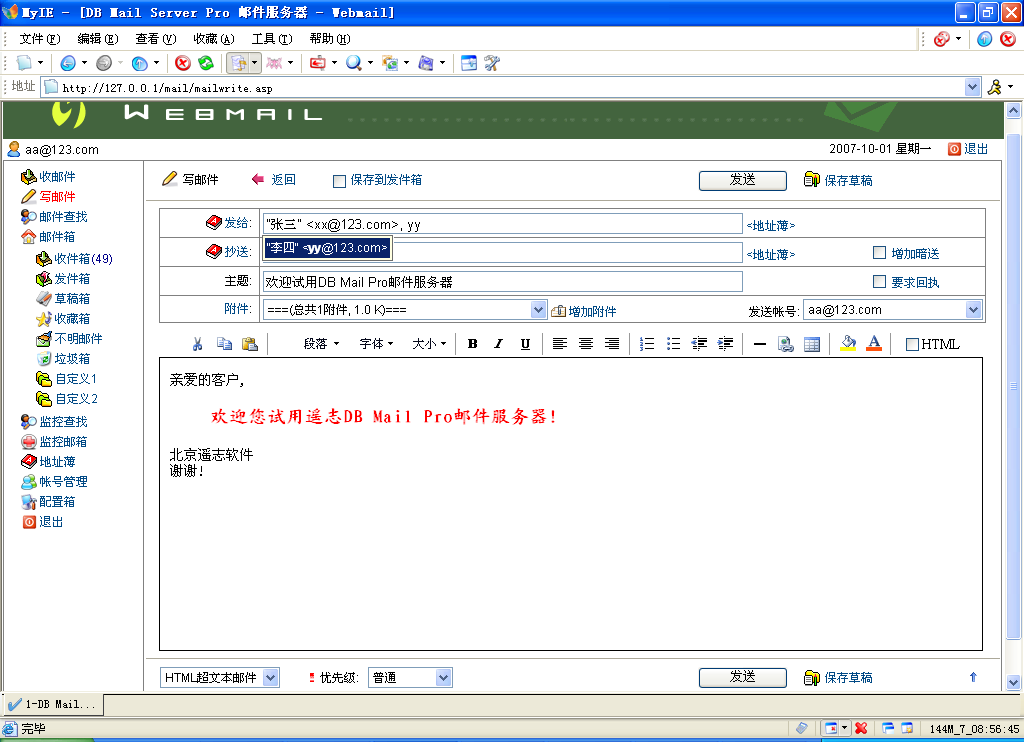Open the 段落 paragraph dropdown
Viewport: 1024px width, 742px height.
321,344
